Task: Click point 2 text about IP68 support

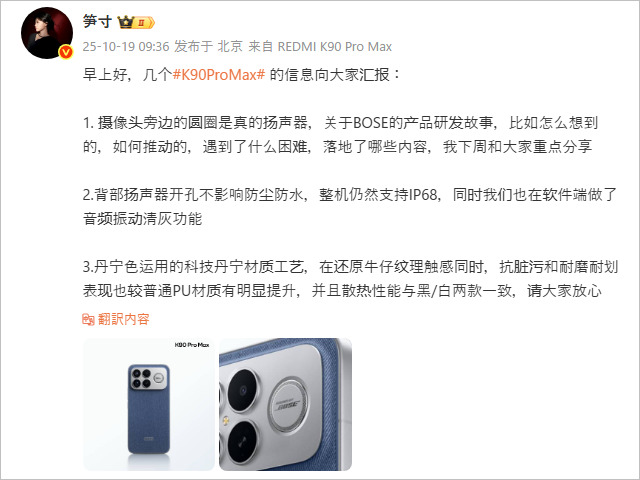Action: tap(350, 207)
